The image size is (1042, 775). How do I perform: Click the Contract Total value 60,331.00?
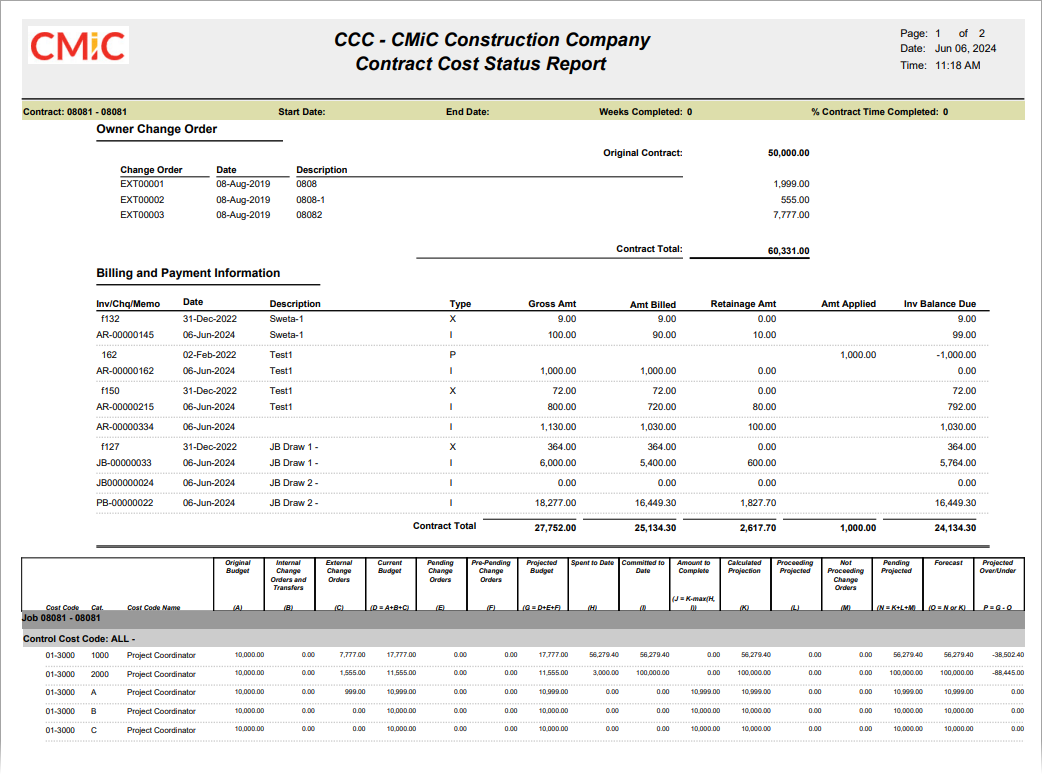click(788, 251)
